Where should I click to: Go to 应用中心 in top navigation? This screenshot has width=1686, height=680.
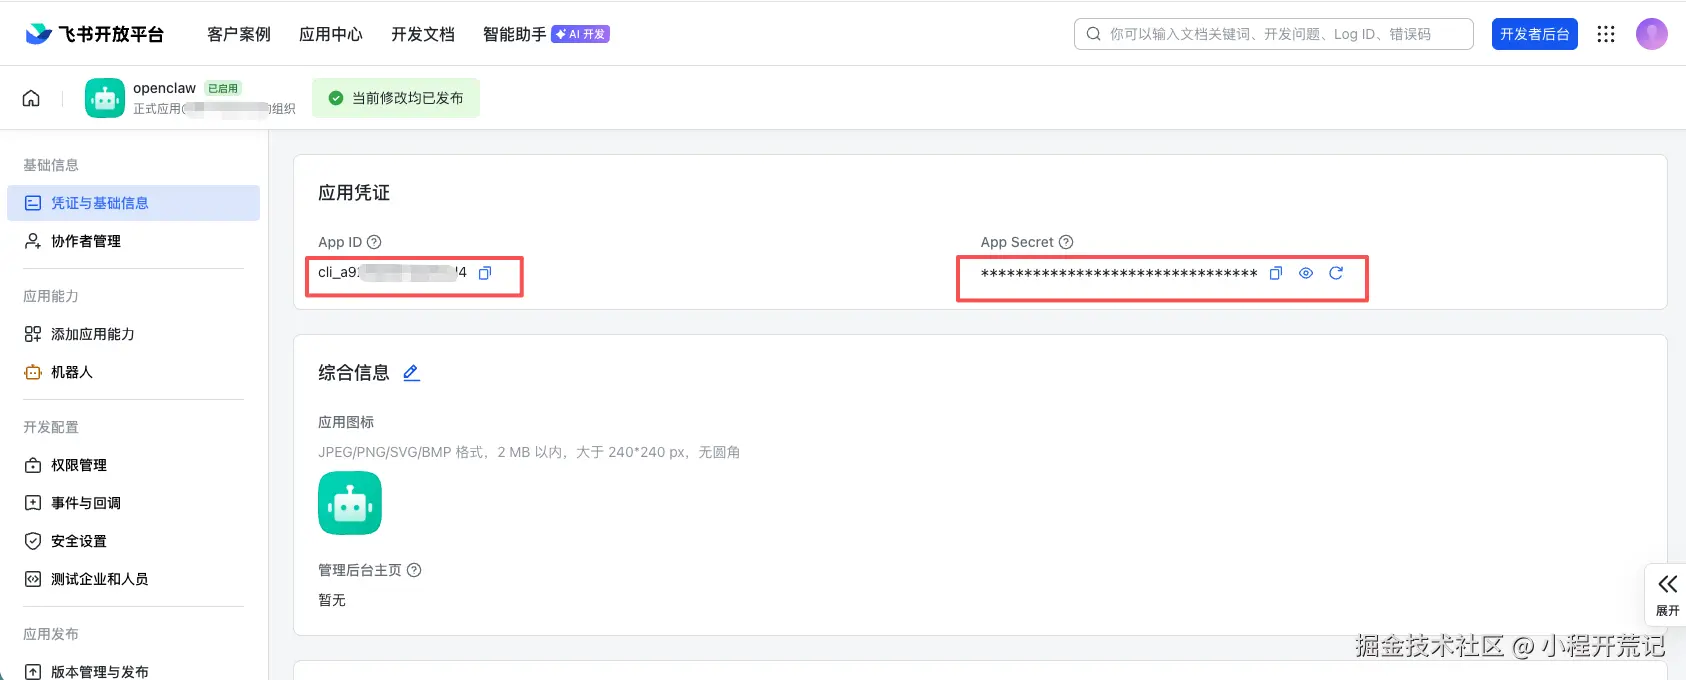331,34
